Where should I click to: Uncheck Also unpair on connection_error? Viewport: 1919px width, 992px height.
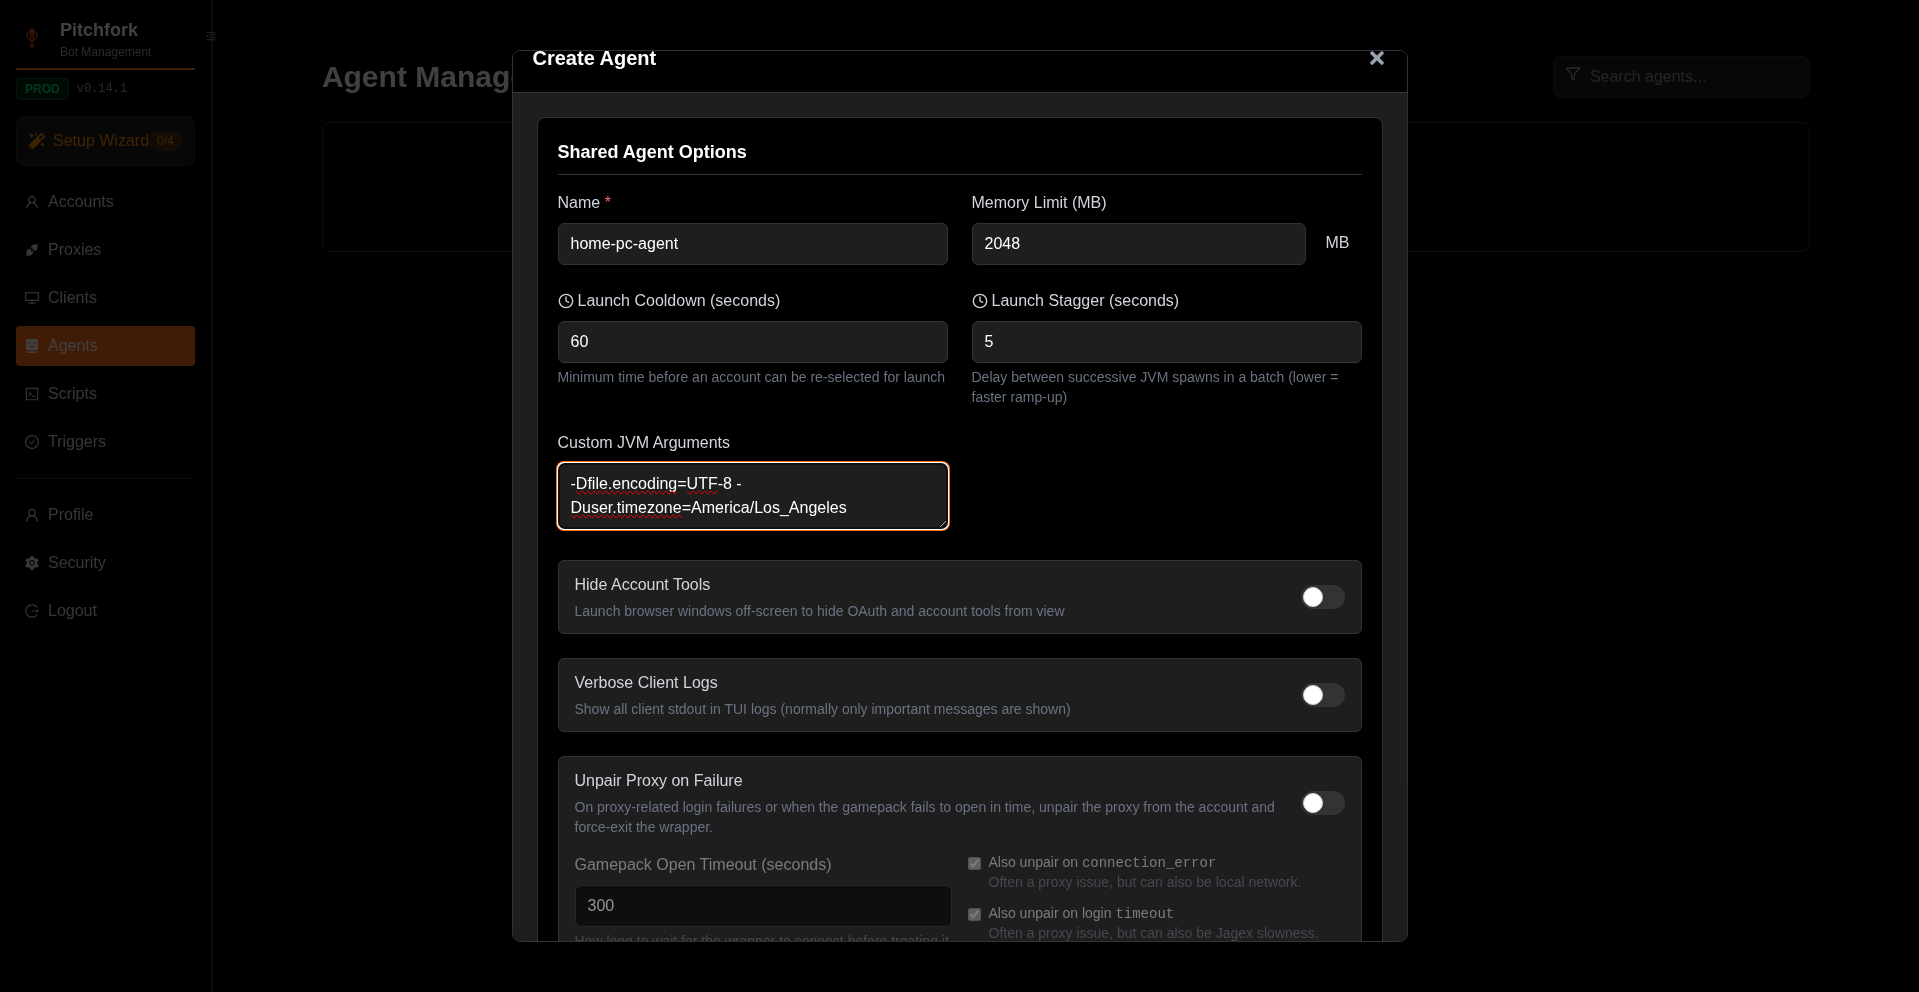point(974,863)
